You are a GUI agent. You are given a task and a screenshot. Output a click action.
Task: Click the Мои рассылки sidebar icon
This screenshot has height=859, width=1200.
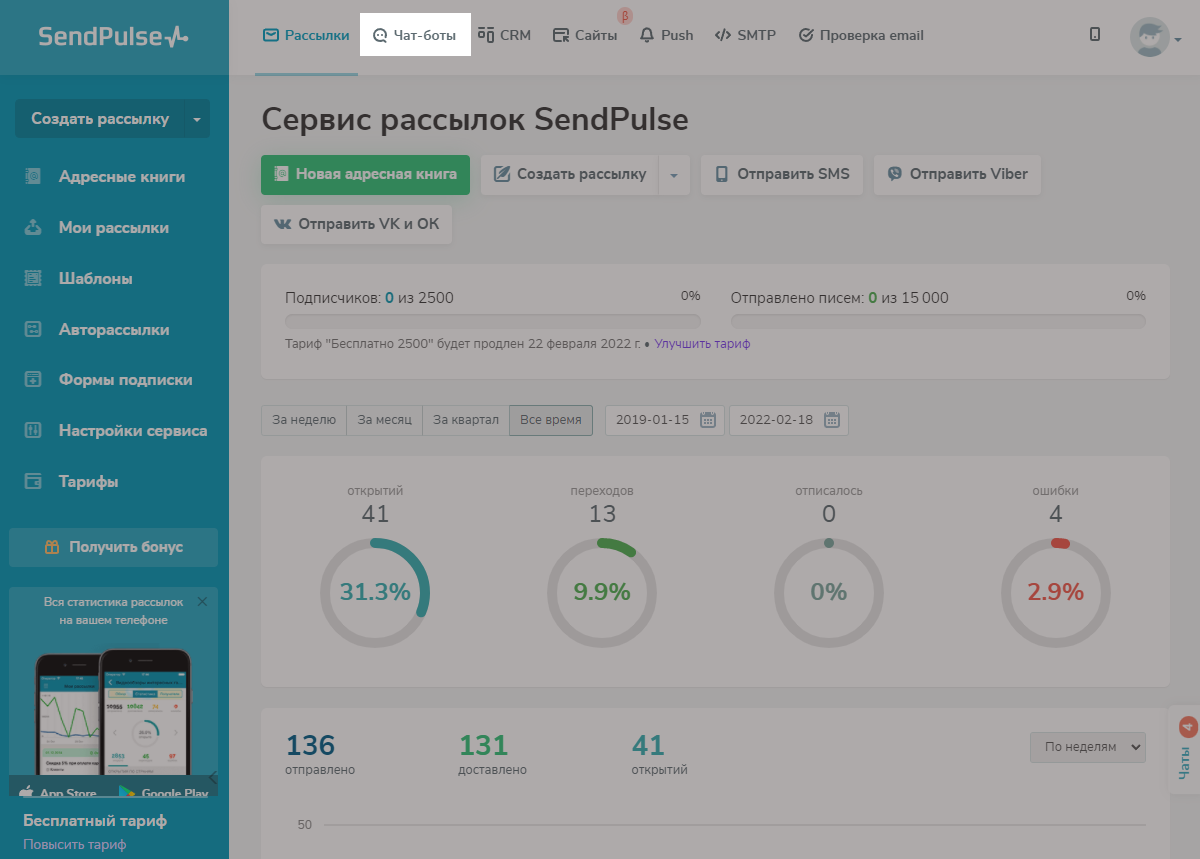(x=33, y=228)
